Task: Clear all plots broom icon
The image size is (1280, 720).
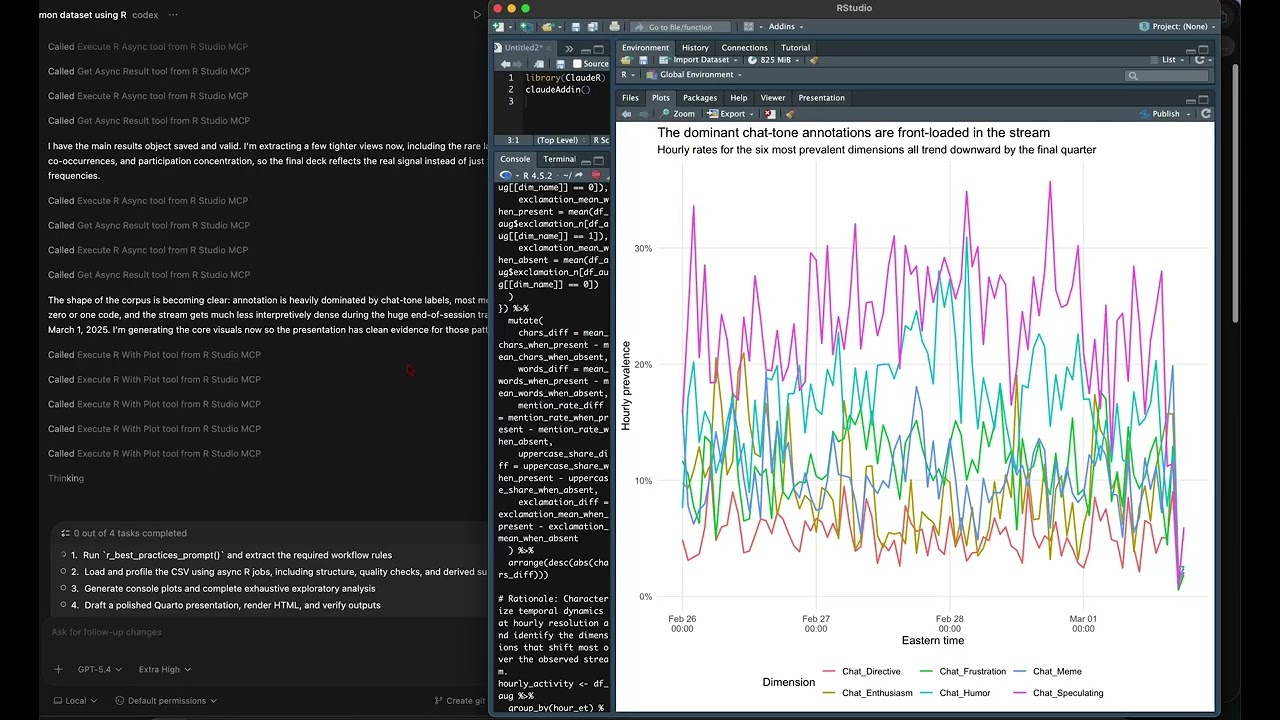Action: click(x=791, y=114)
